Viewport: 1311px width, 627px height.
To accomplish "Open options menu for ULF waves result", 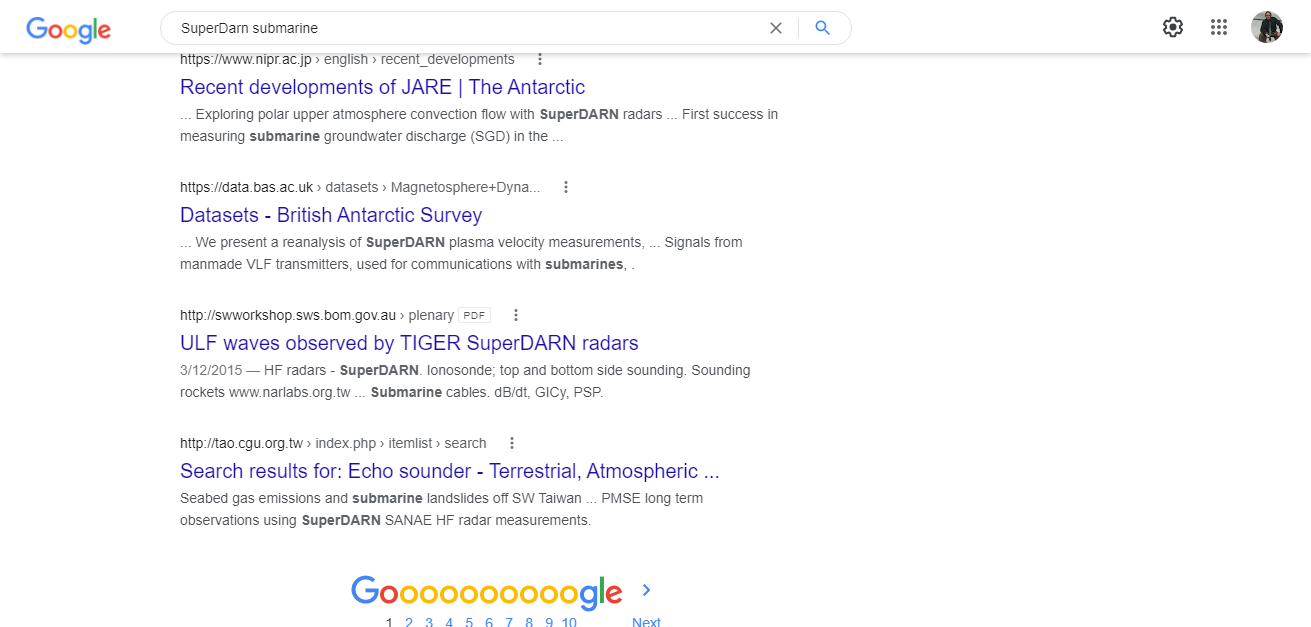I will [516, 315].
